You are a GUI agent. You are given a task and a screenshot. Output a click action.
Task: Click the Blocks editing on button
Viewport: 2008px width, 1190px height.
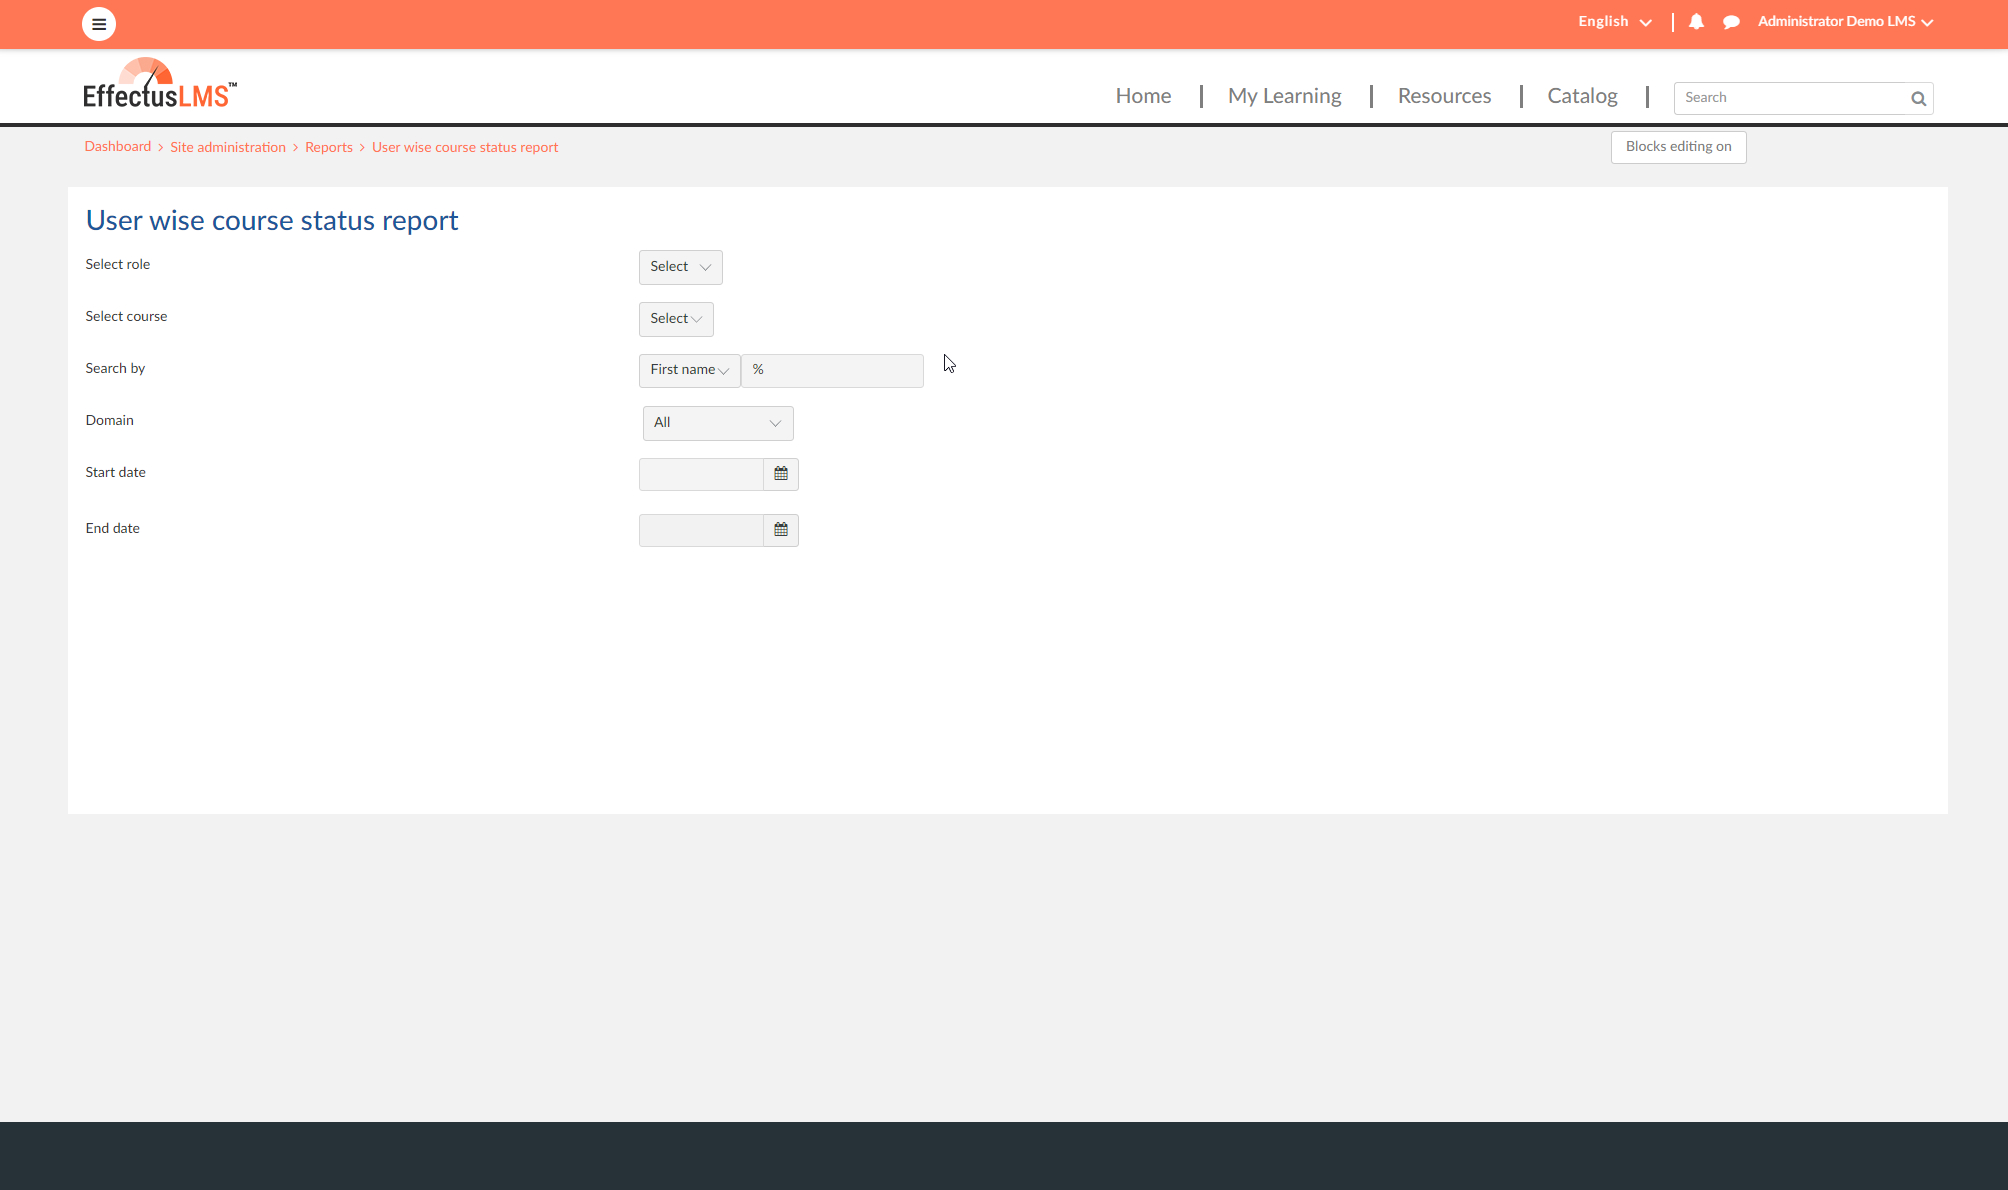point(1678,147)
